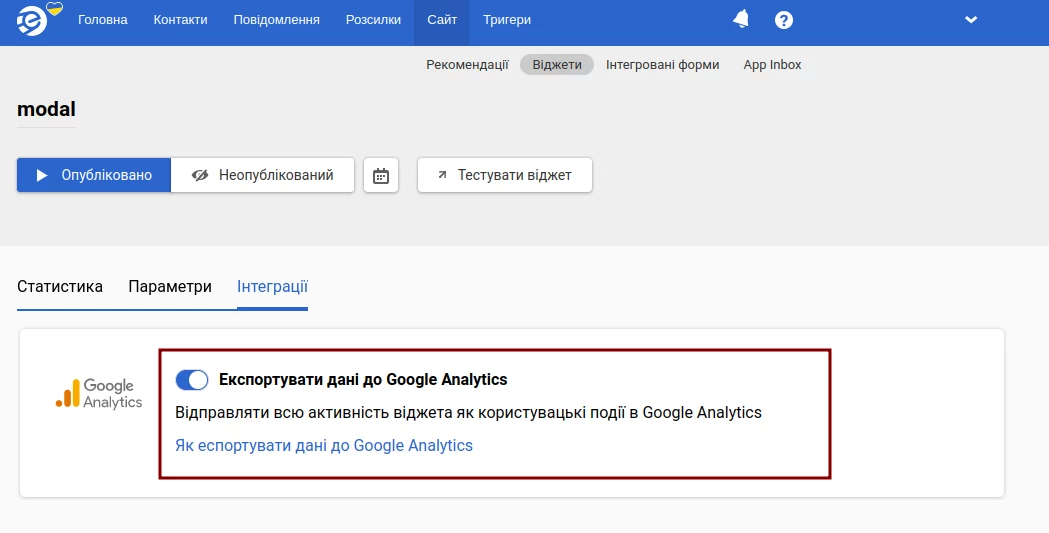Click the Google Analytics logo
Viewport: 1049px width, 533px height.
click(x=99, y=394)
